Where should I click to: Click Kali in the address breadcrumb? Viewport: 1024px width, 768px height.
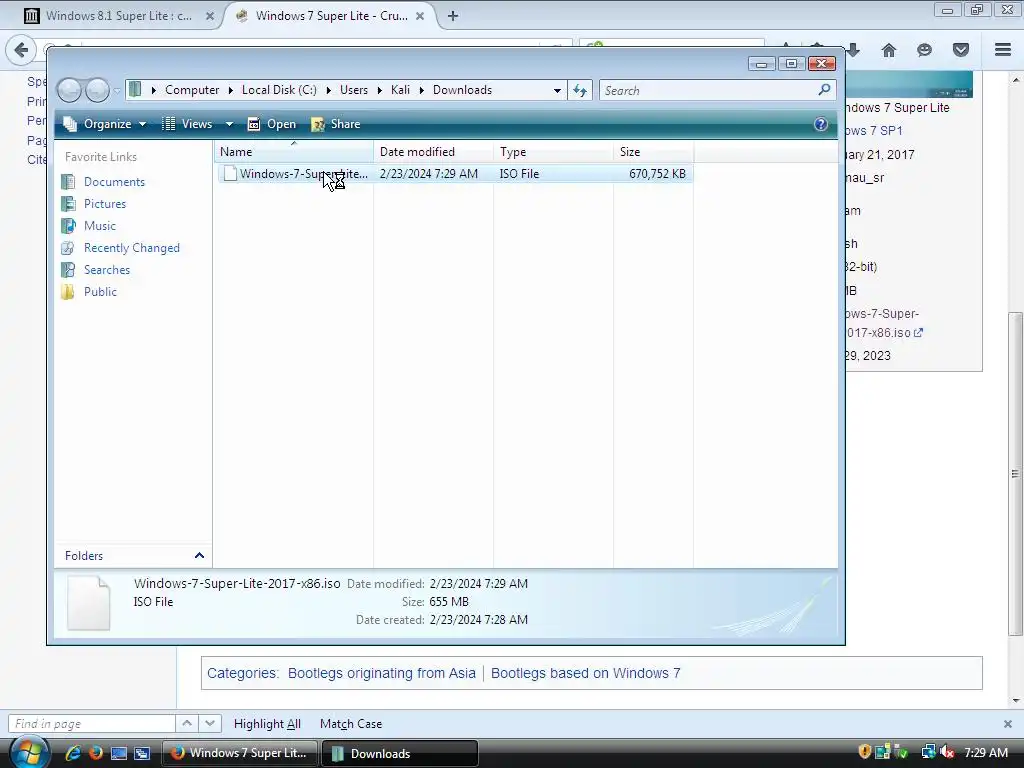pyautogui.click(x=400, y=90)
